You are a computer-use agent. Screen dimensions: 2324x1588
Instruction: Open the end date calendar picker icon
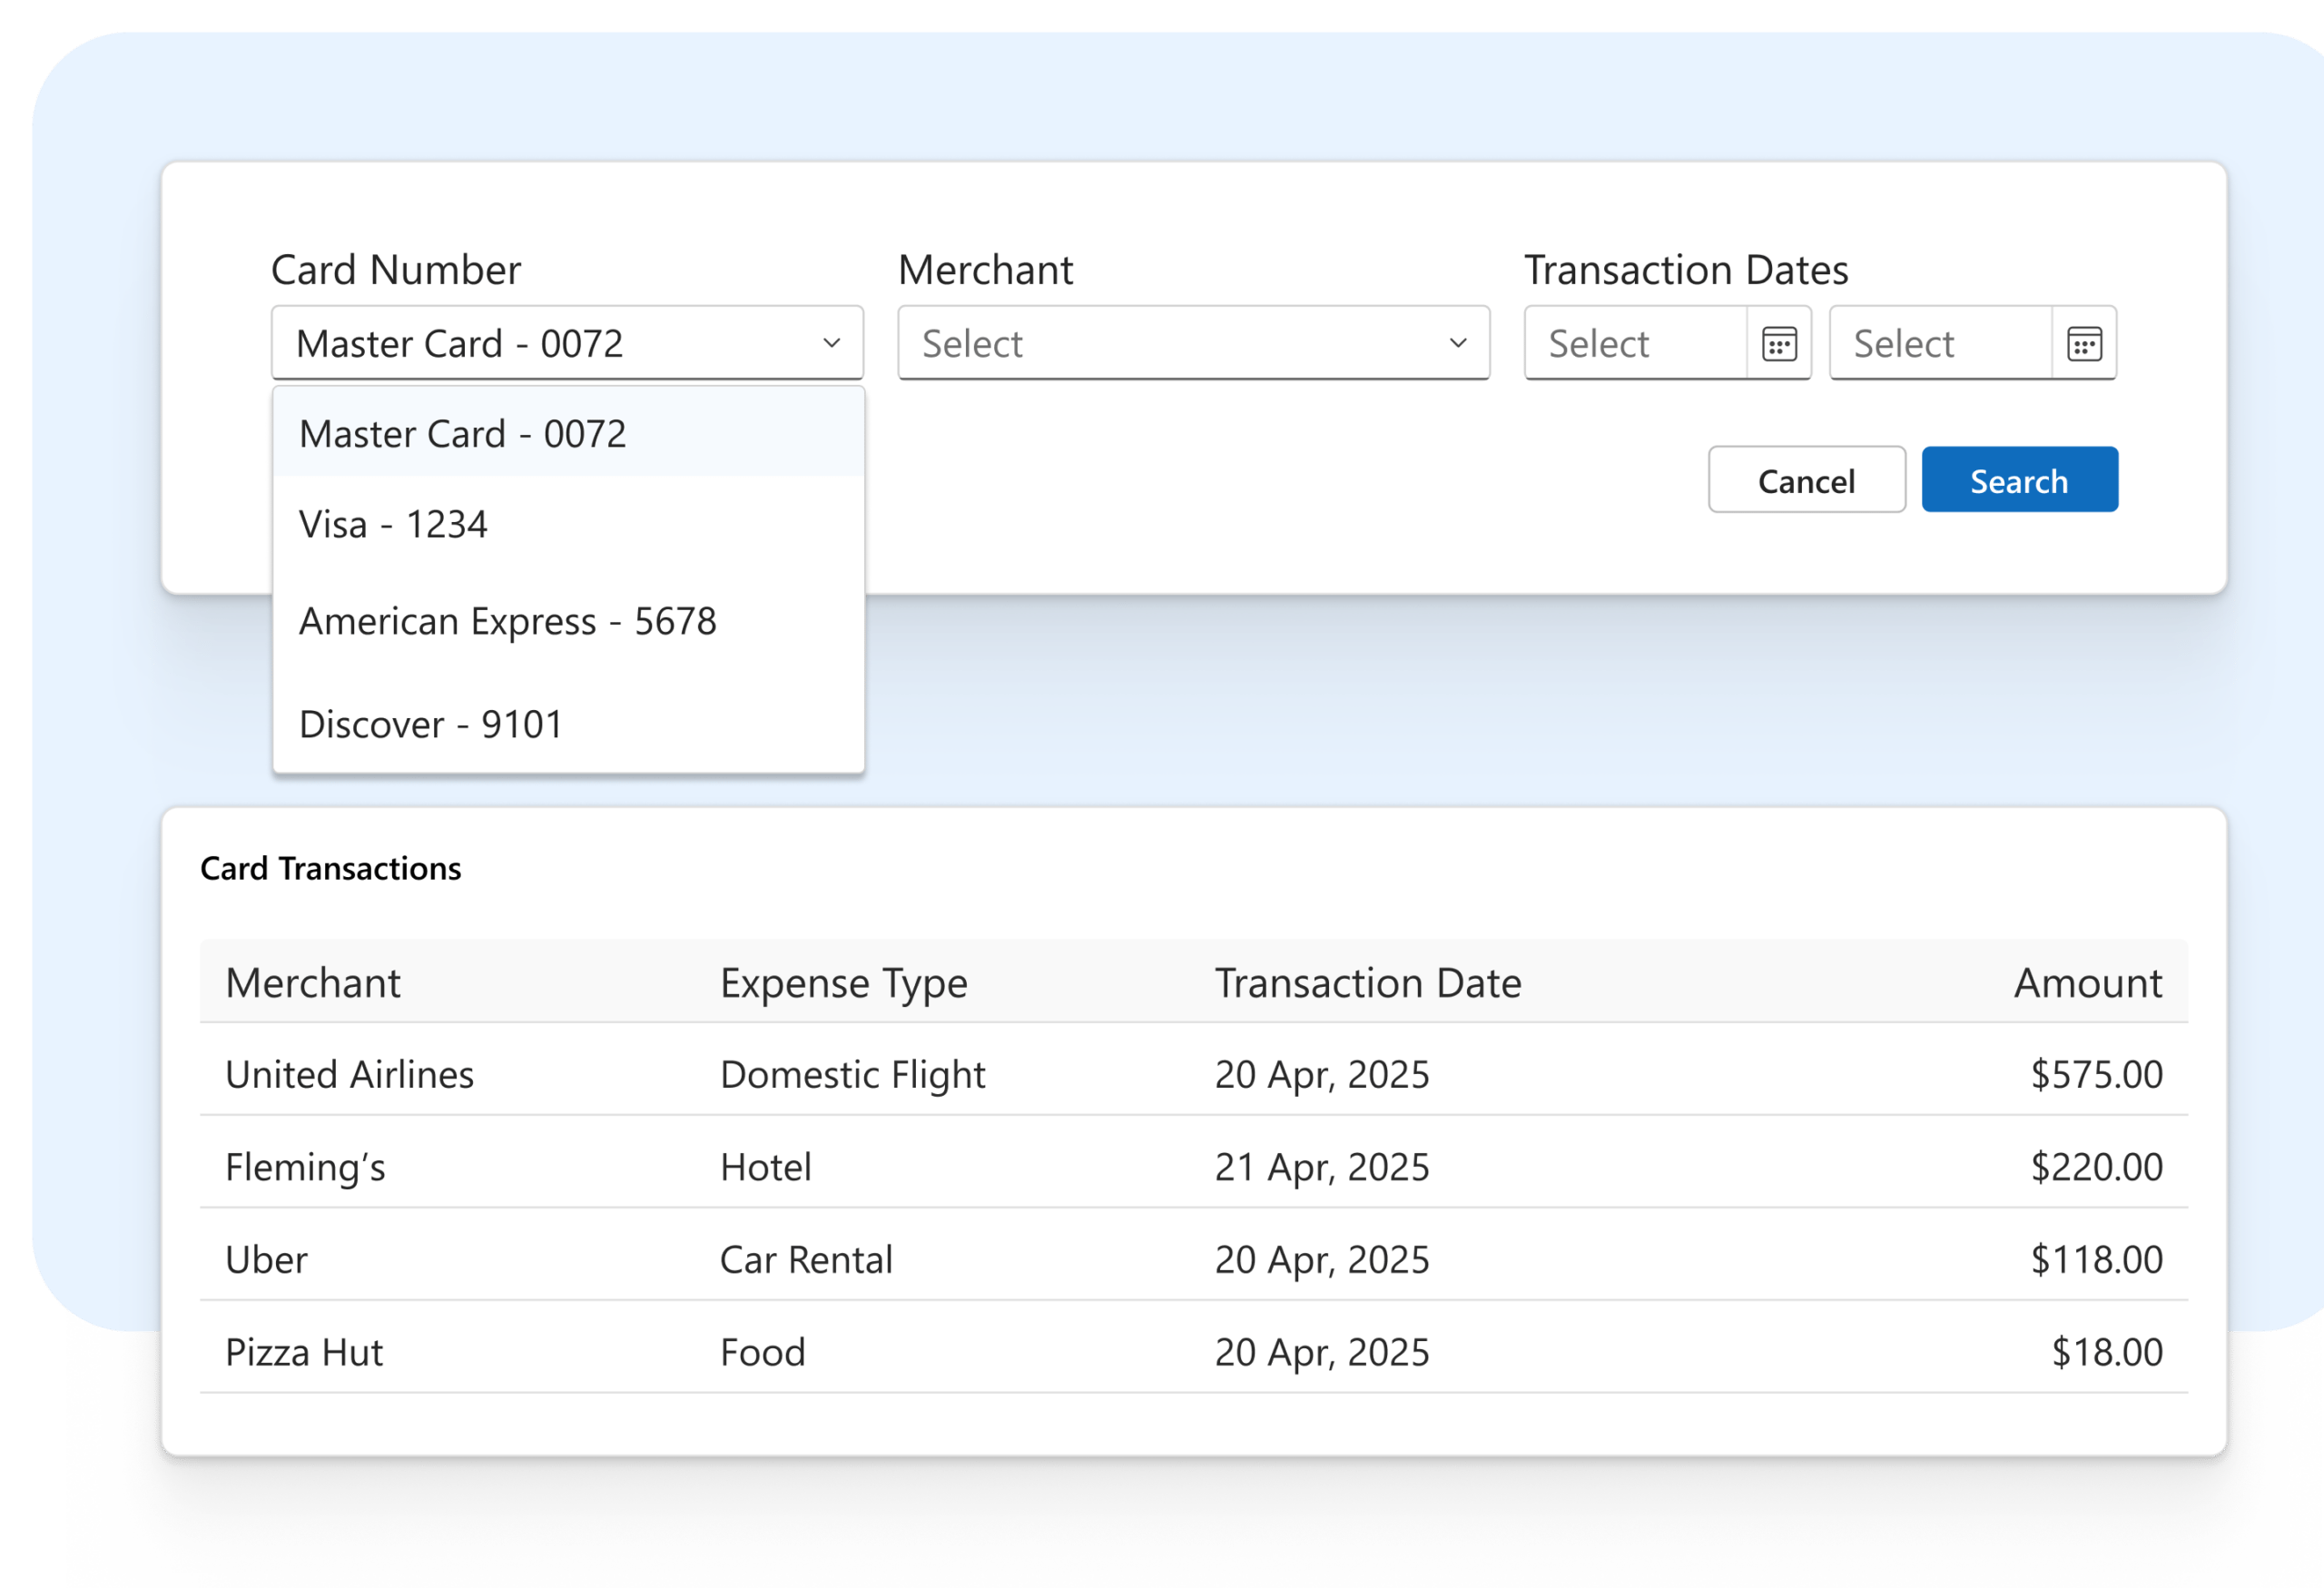(x=2084, y=344)
